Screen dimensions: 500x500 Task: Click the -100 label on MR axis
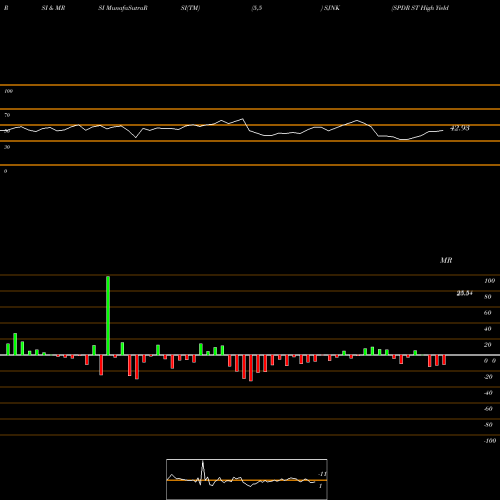490,441
